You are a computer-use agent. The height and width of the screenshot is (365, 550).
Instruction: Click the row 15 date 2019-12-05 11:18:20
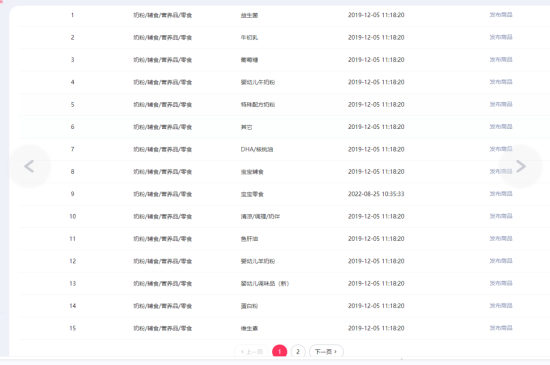pyautogui.click(x=376, y=328)
